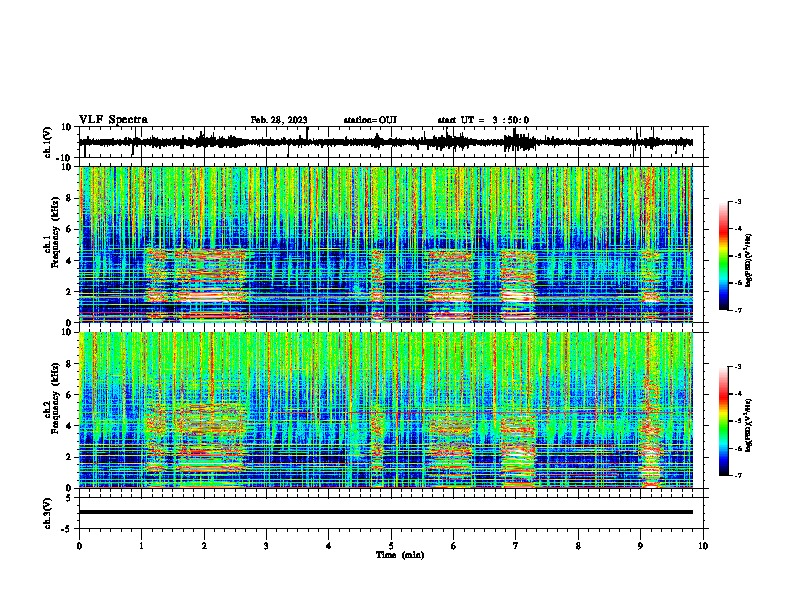Click the "Time (min)" x-axis label
Image resolution: width=792 pixels, height=612 pixels.
click(x=400, y=555)
